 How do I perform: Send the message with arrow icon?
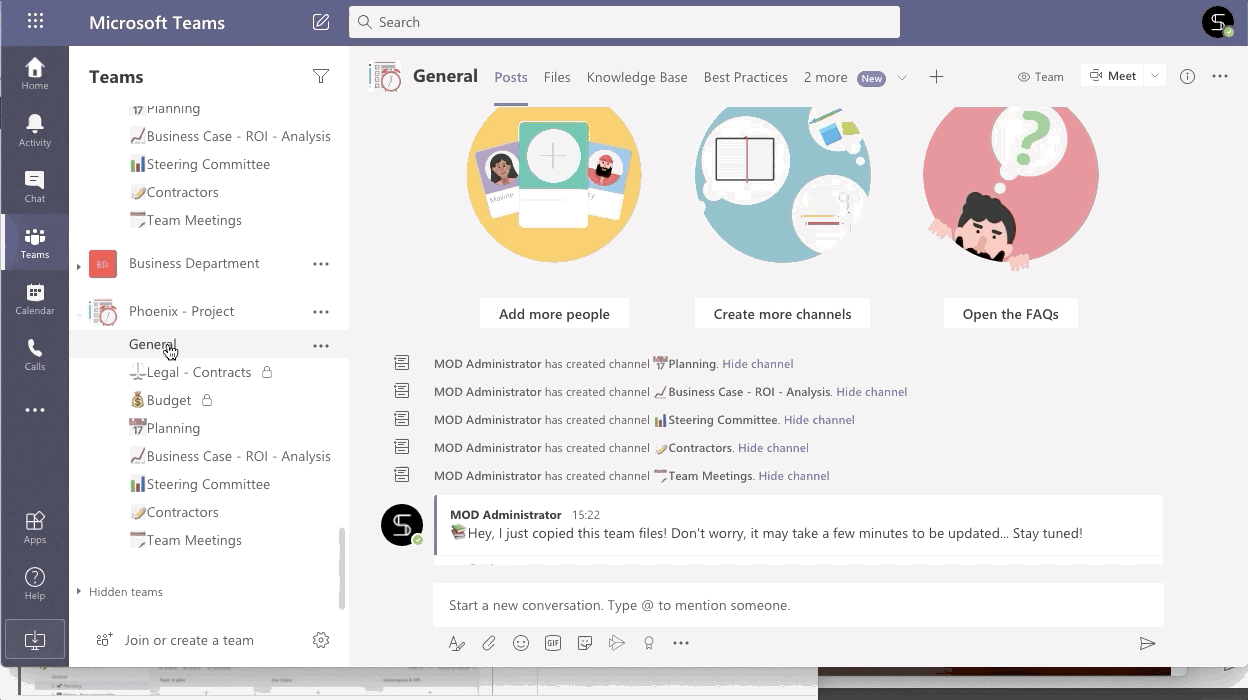click(1147, 643)
